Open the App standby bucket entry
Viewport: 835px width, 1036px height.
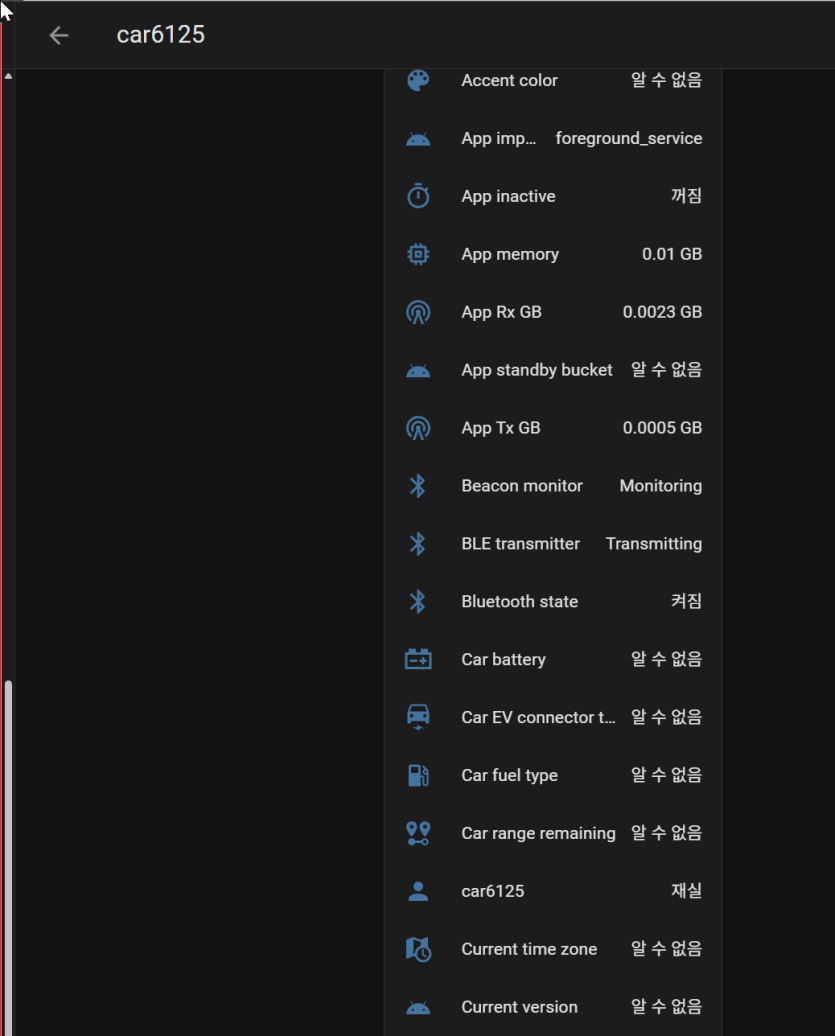tap(553, 370)
